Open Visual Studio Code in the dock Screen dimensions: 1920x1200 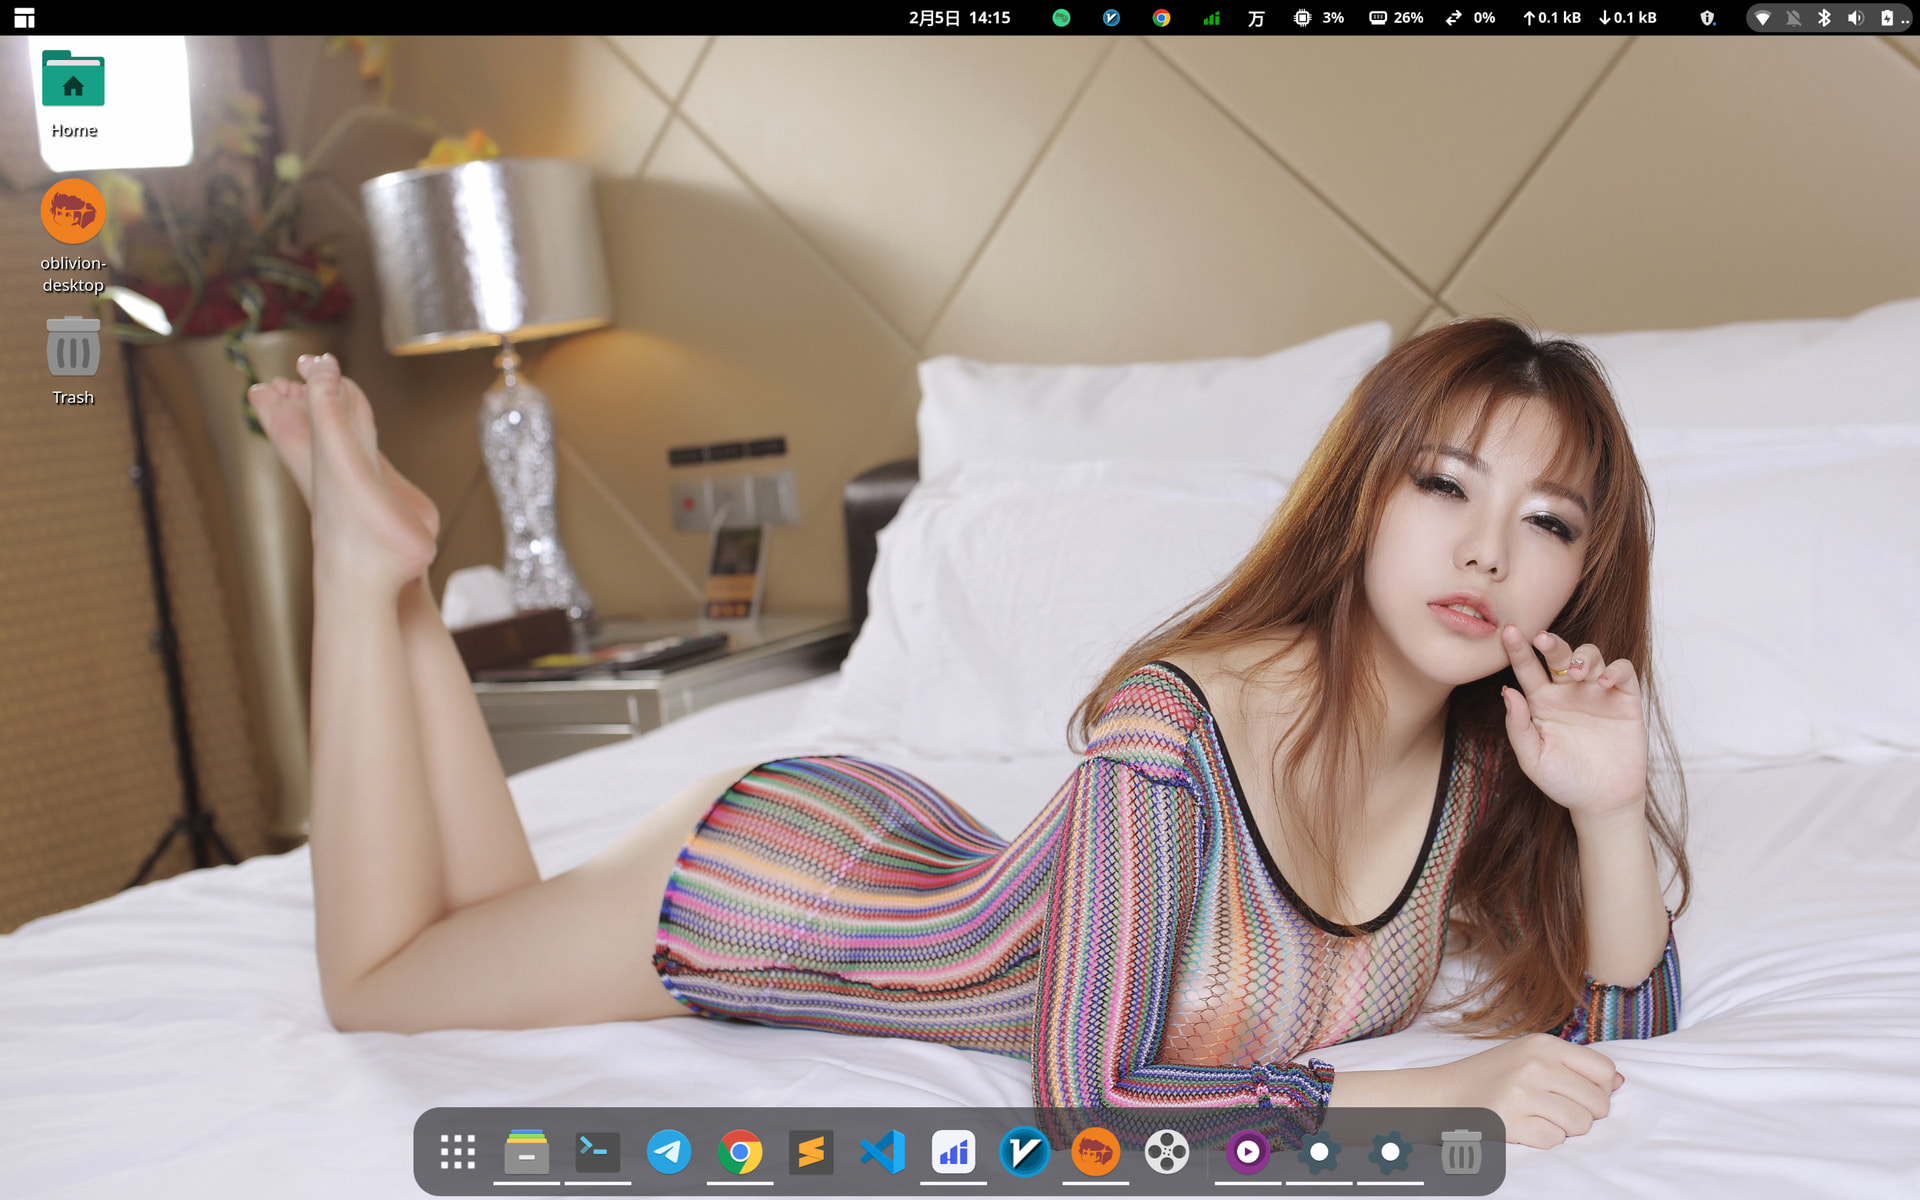882,1152
